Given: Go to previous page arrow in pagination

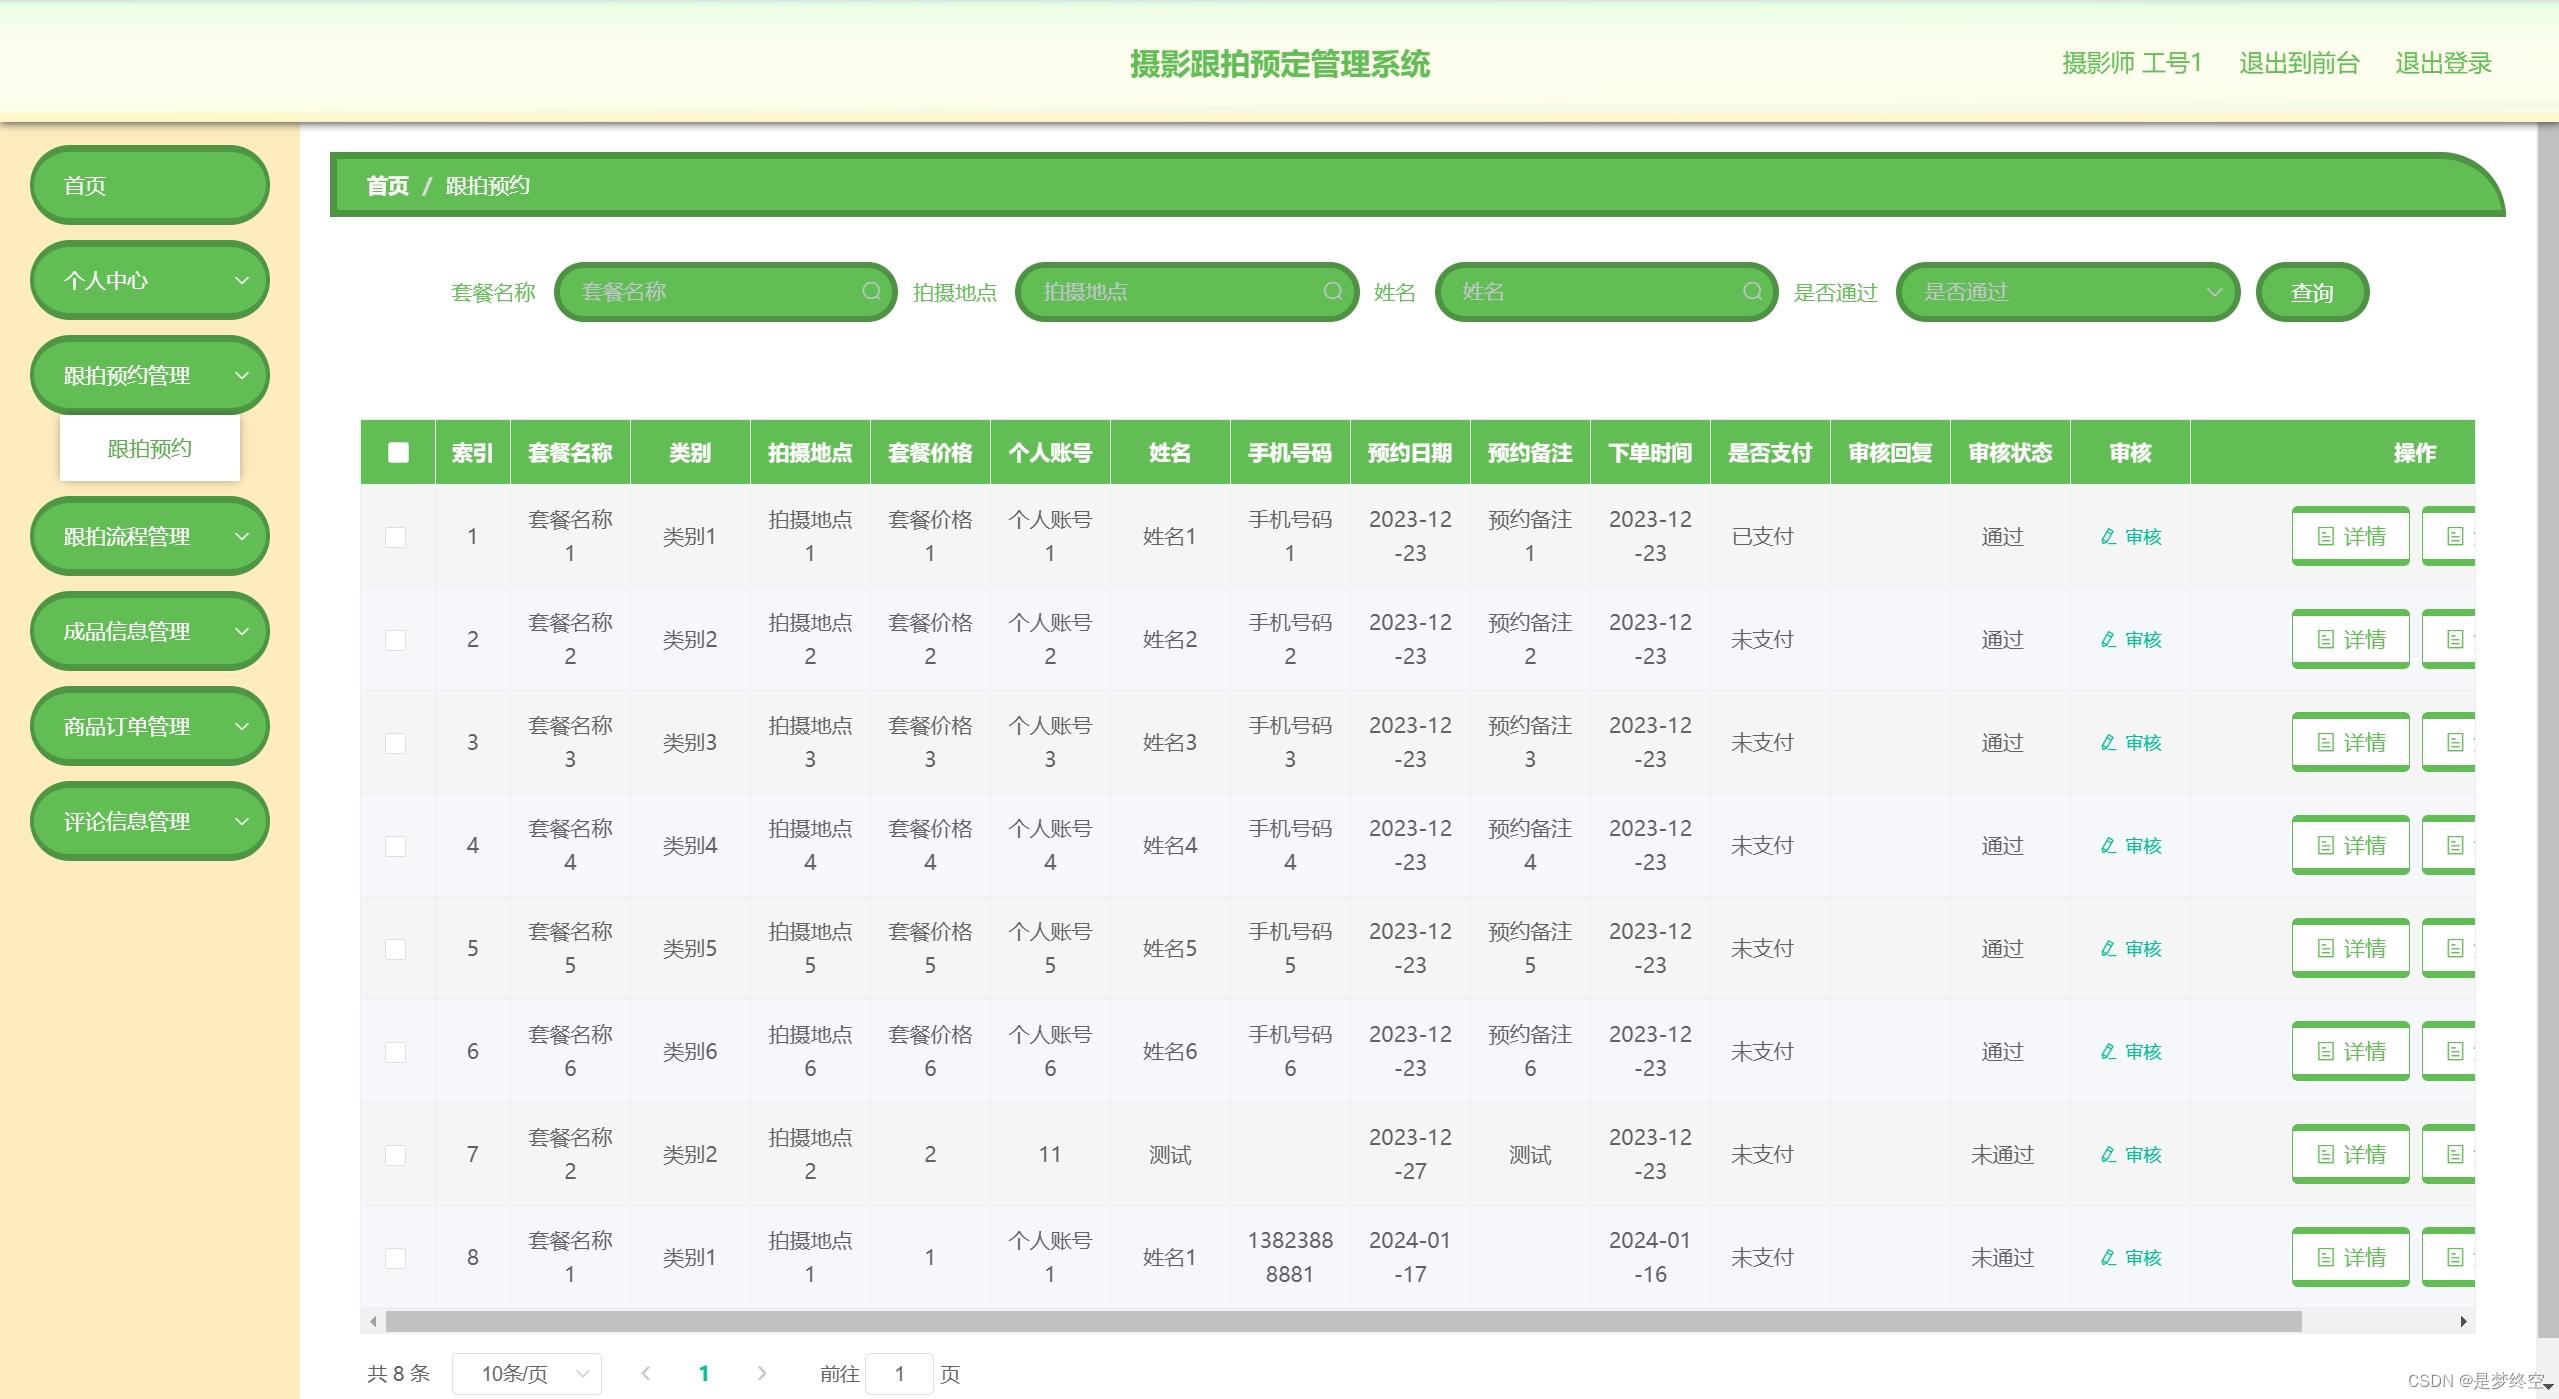Looking at the screenshot, I should click(646, 1373).
